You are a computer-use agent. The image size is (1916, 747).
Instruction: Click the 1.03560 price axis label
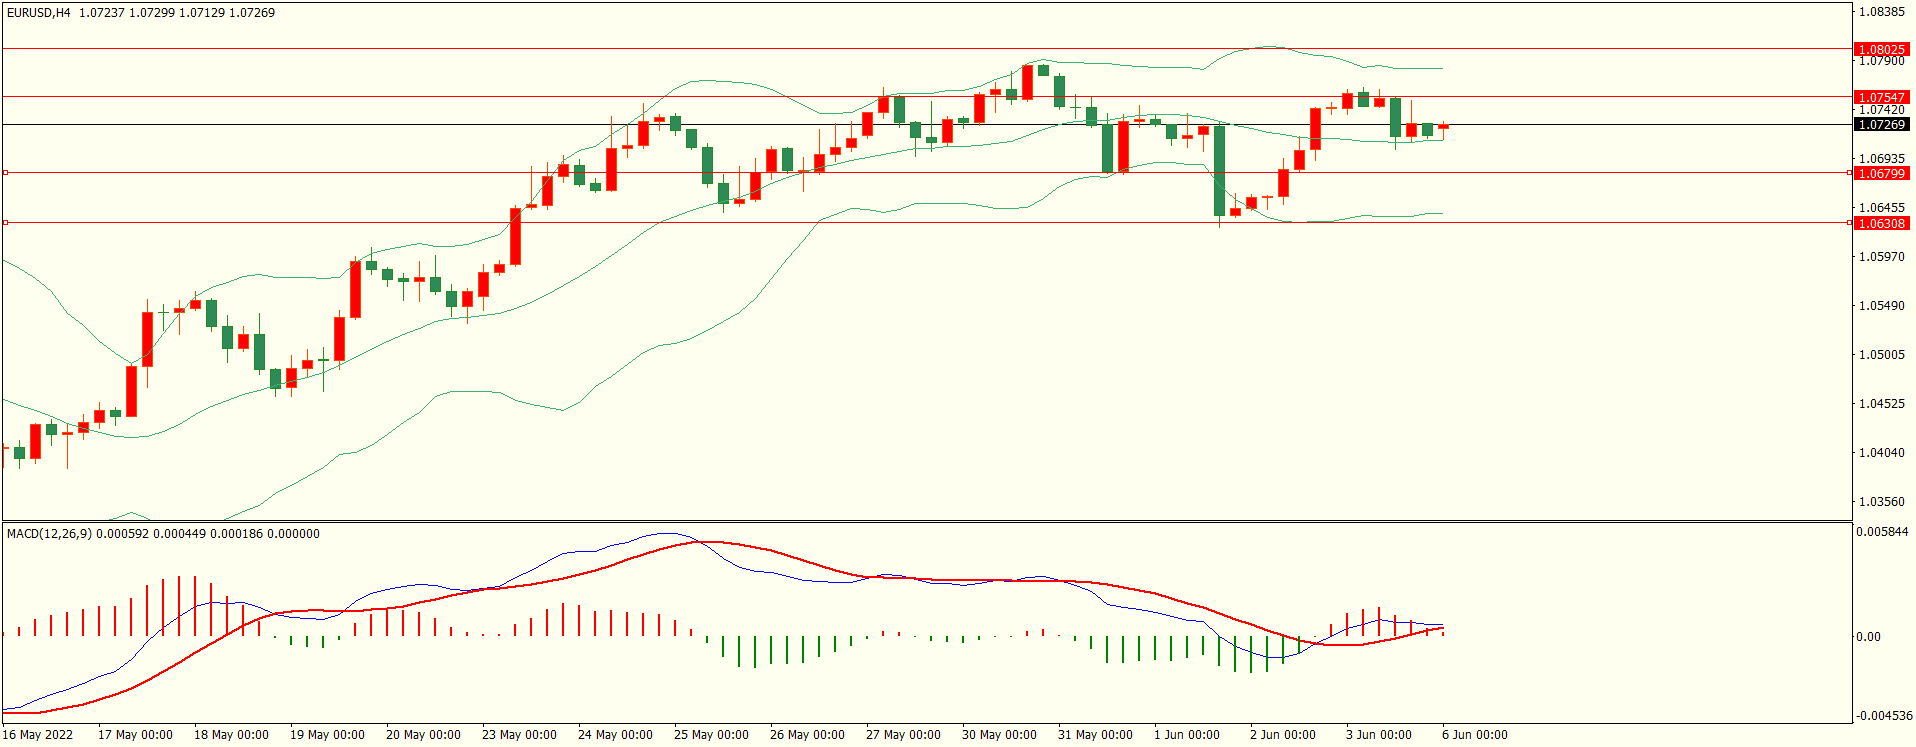pyautogui.click(x=1882, y=502)
